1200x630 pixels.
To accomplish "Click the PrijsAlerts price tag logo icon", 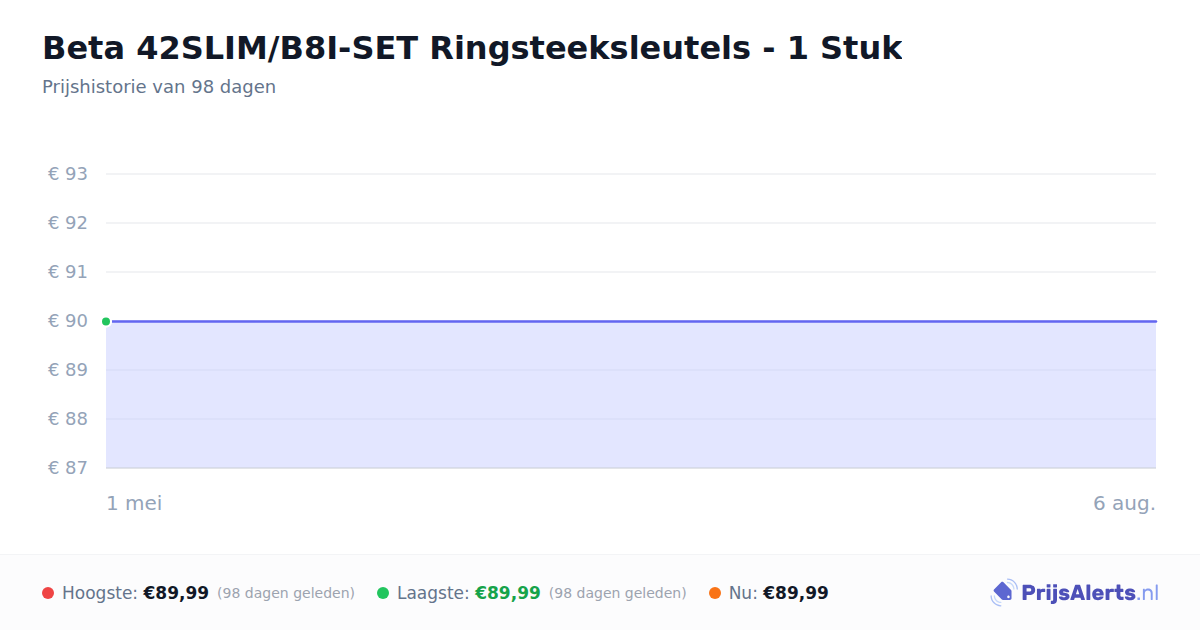I will click(x=1003, y=593).
